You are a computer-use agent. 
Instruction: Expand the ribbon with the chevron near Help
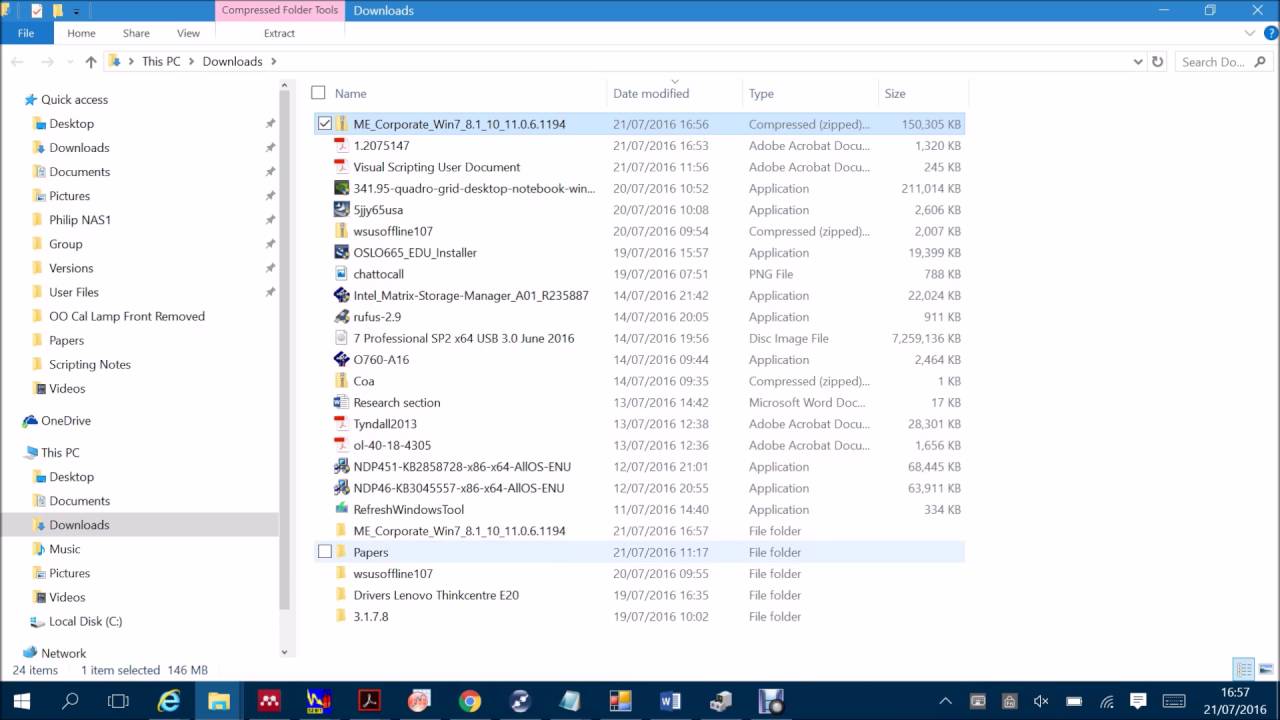[x=1251, y=33]
